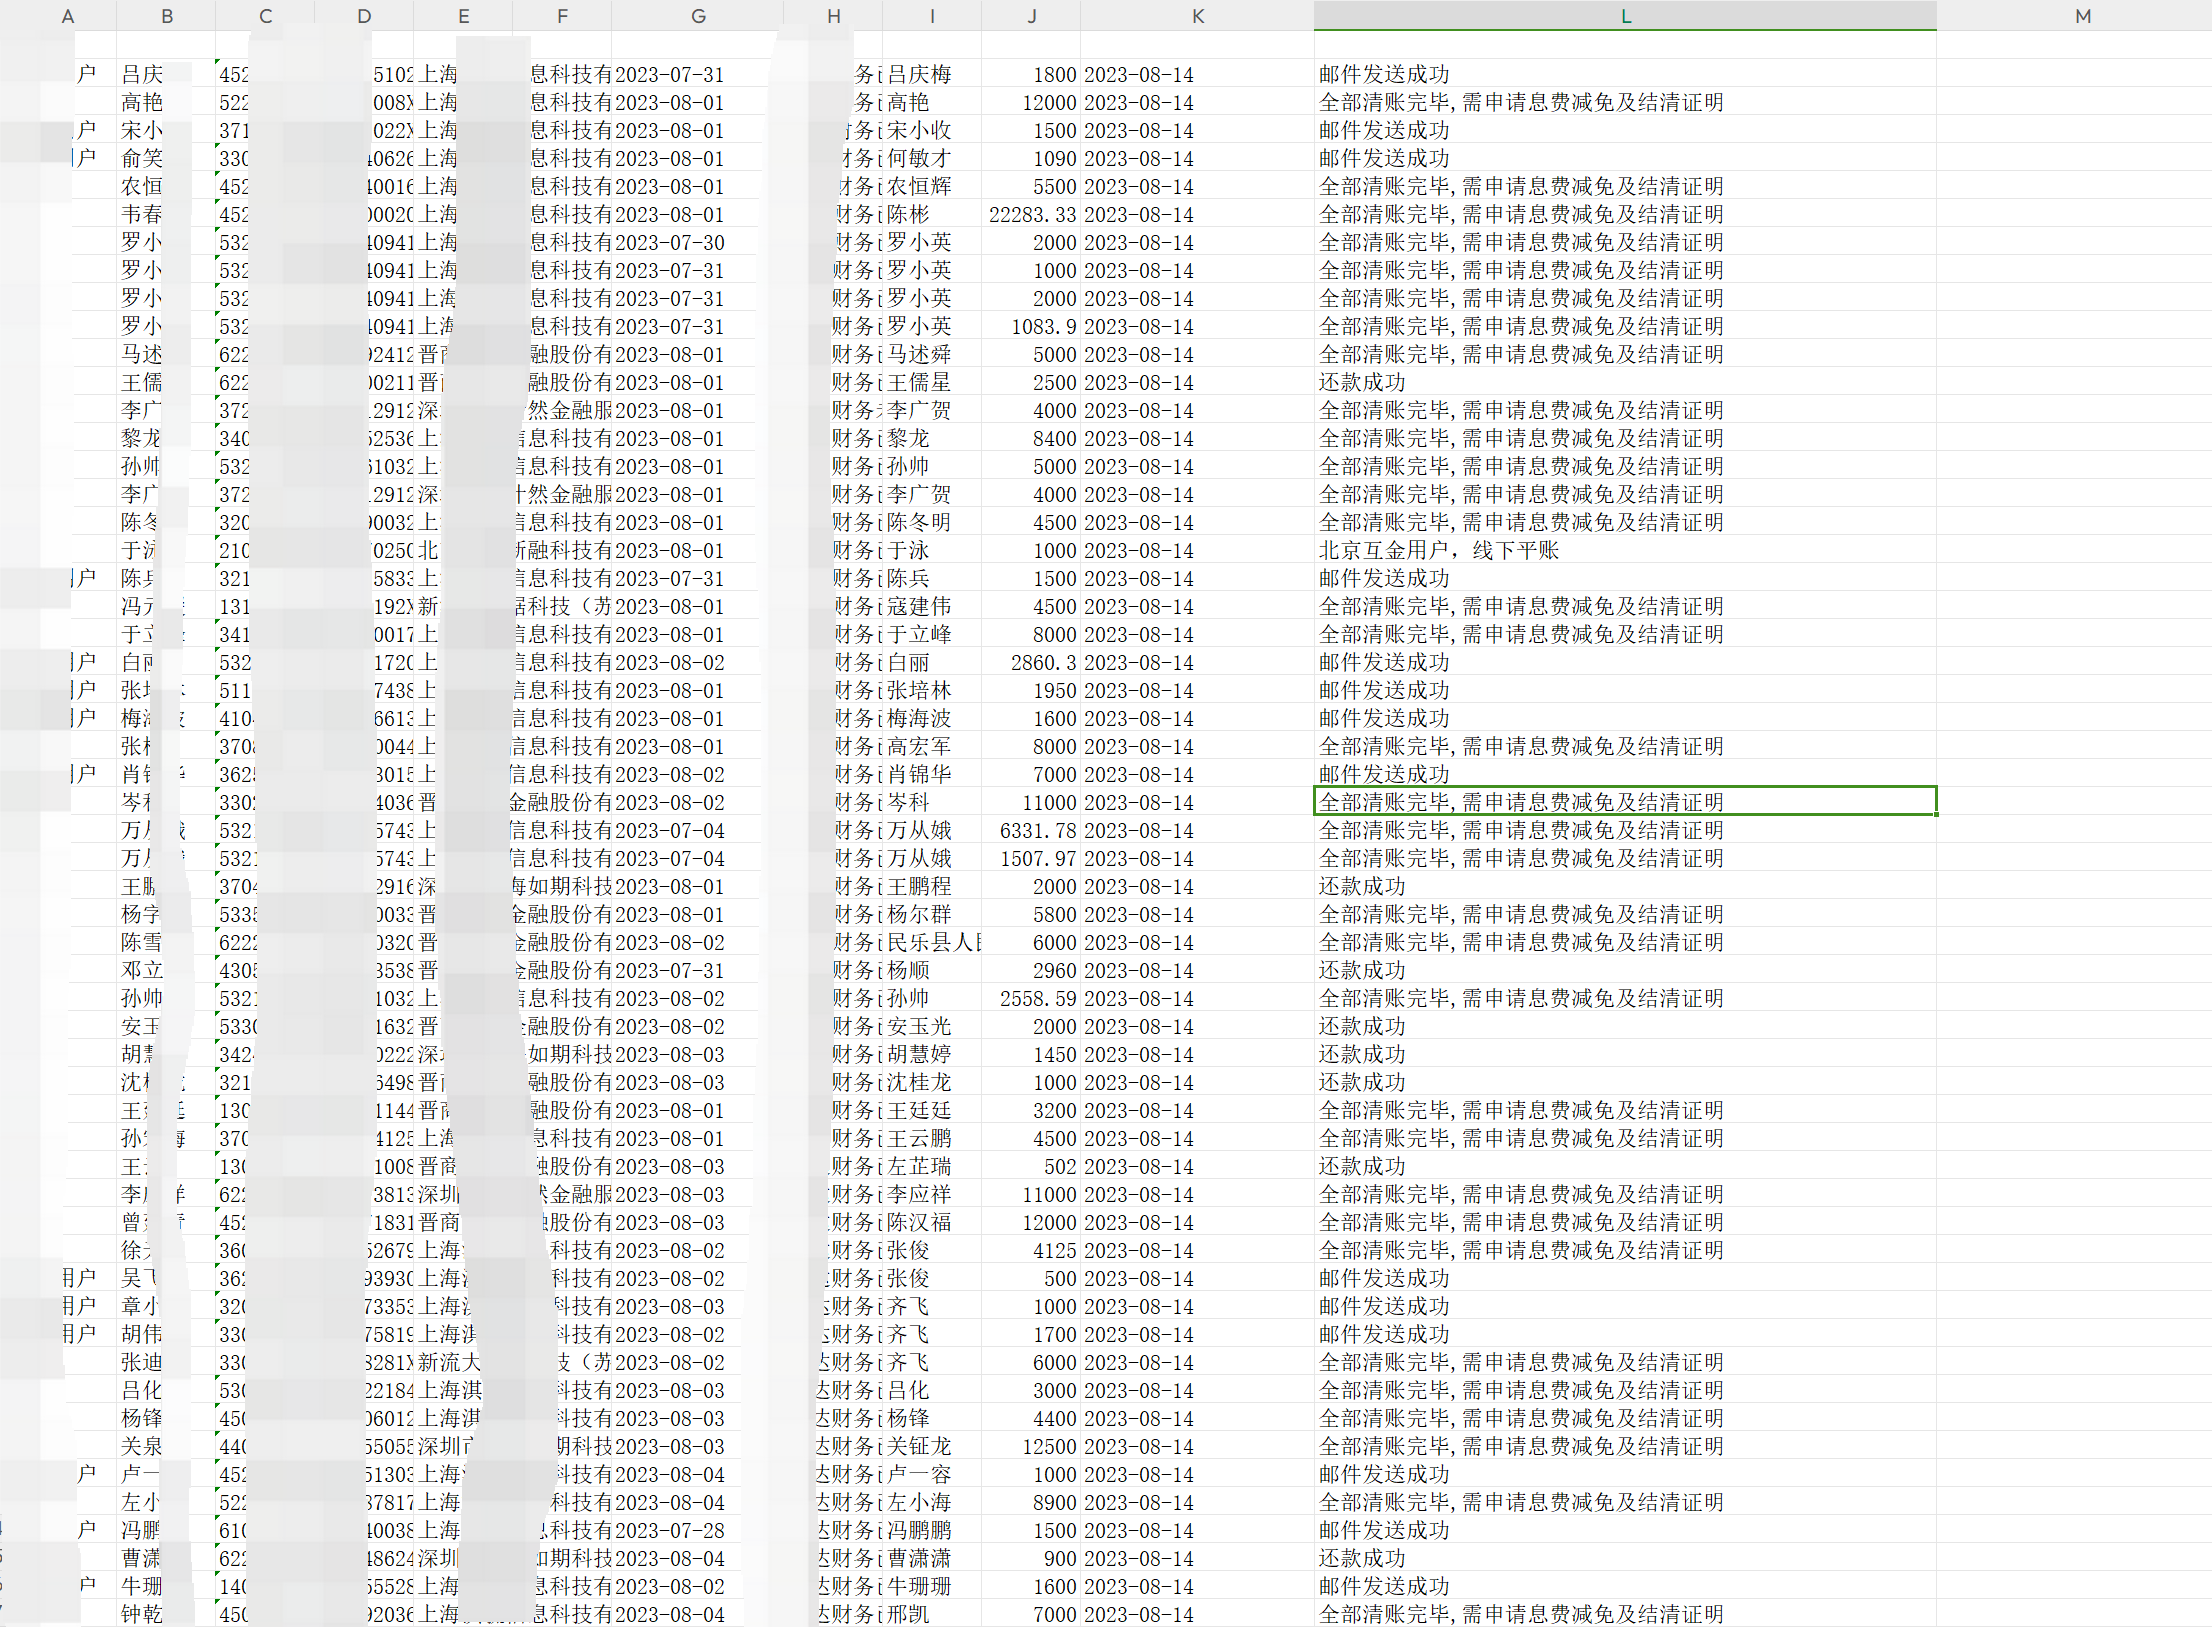Click the name cell 牛珊珊
This screenshot has height=1627, width=2212.
click(x=932, y=1587)
